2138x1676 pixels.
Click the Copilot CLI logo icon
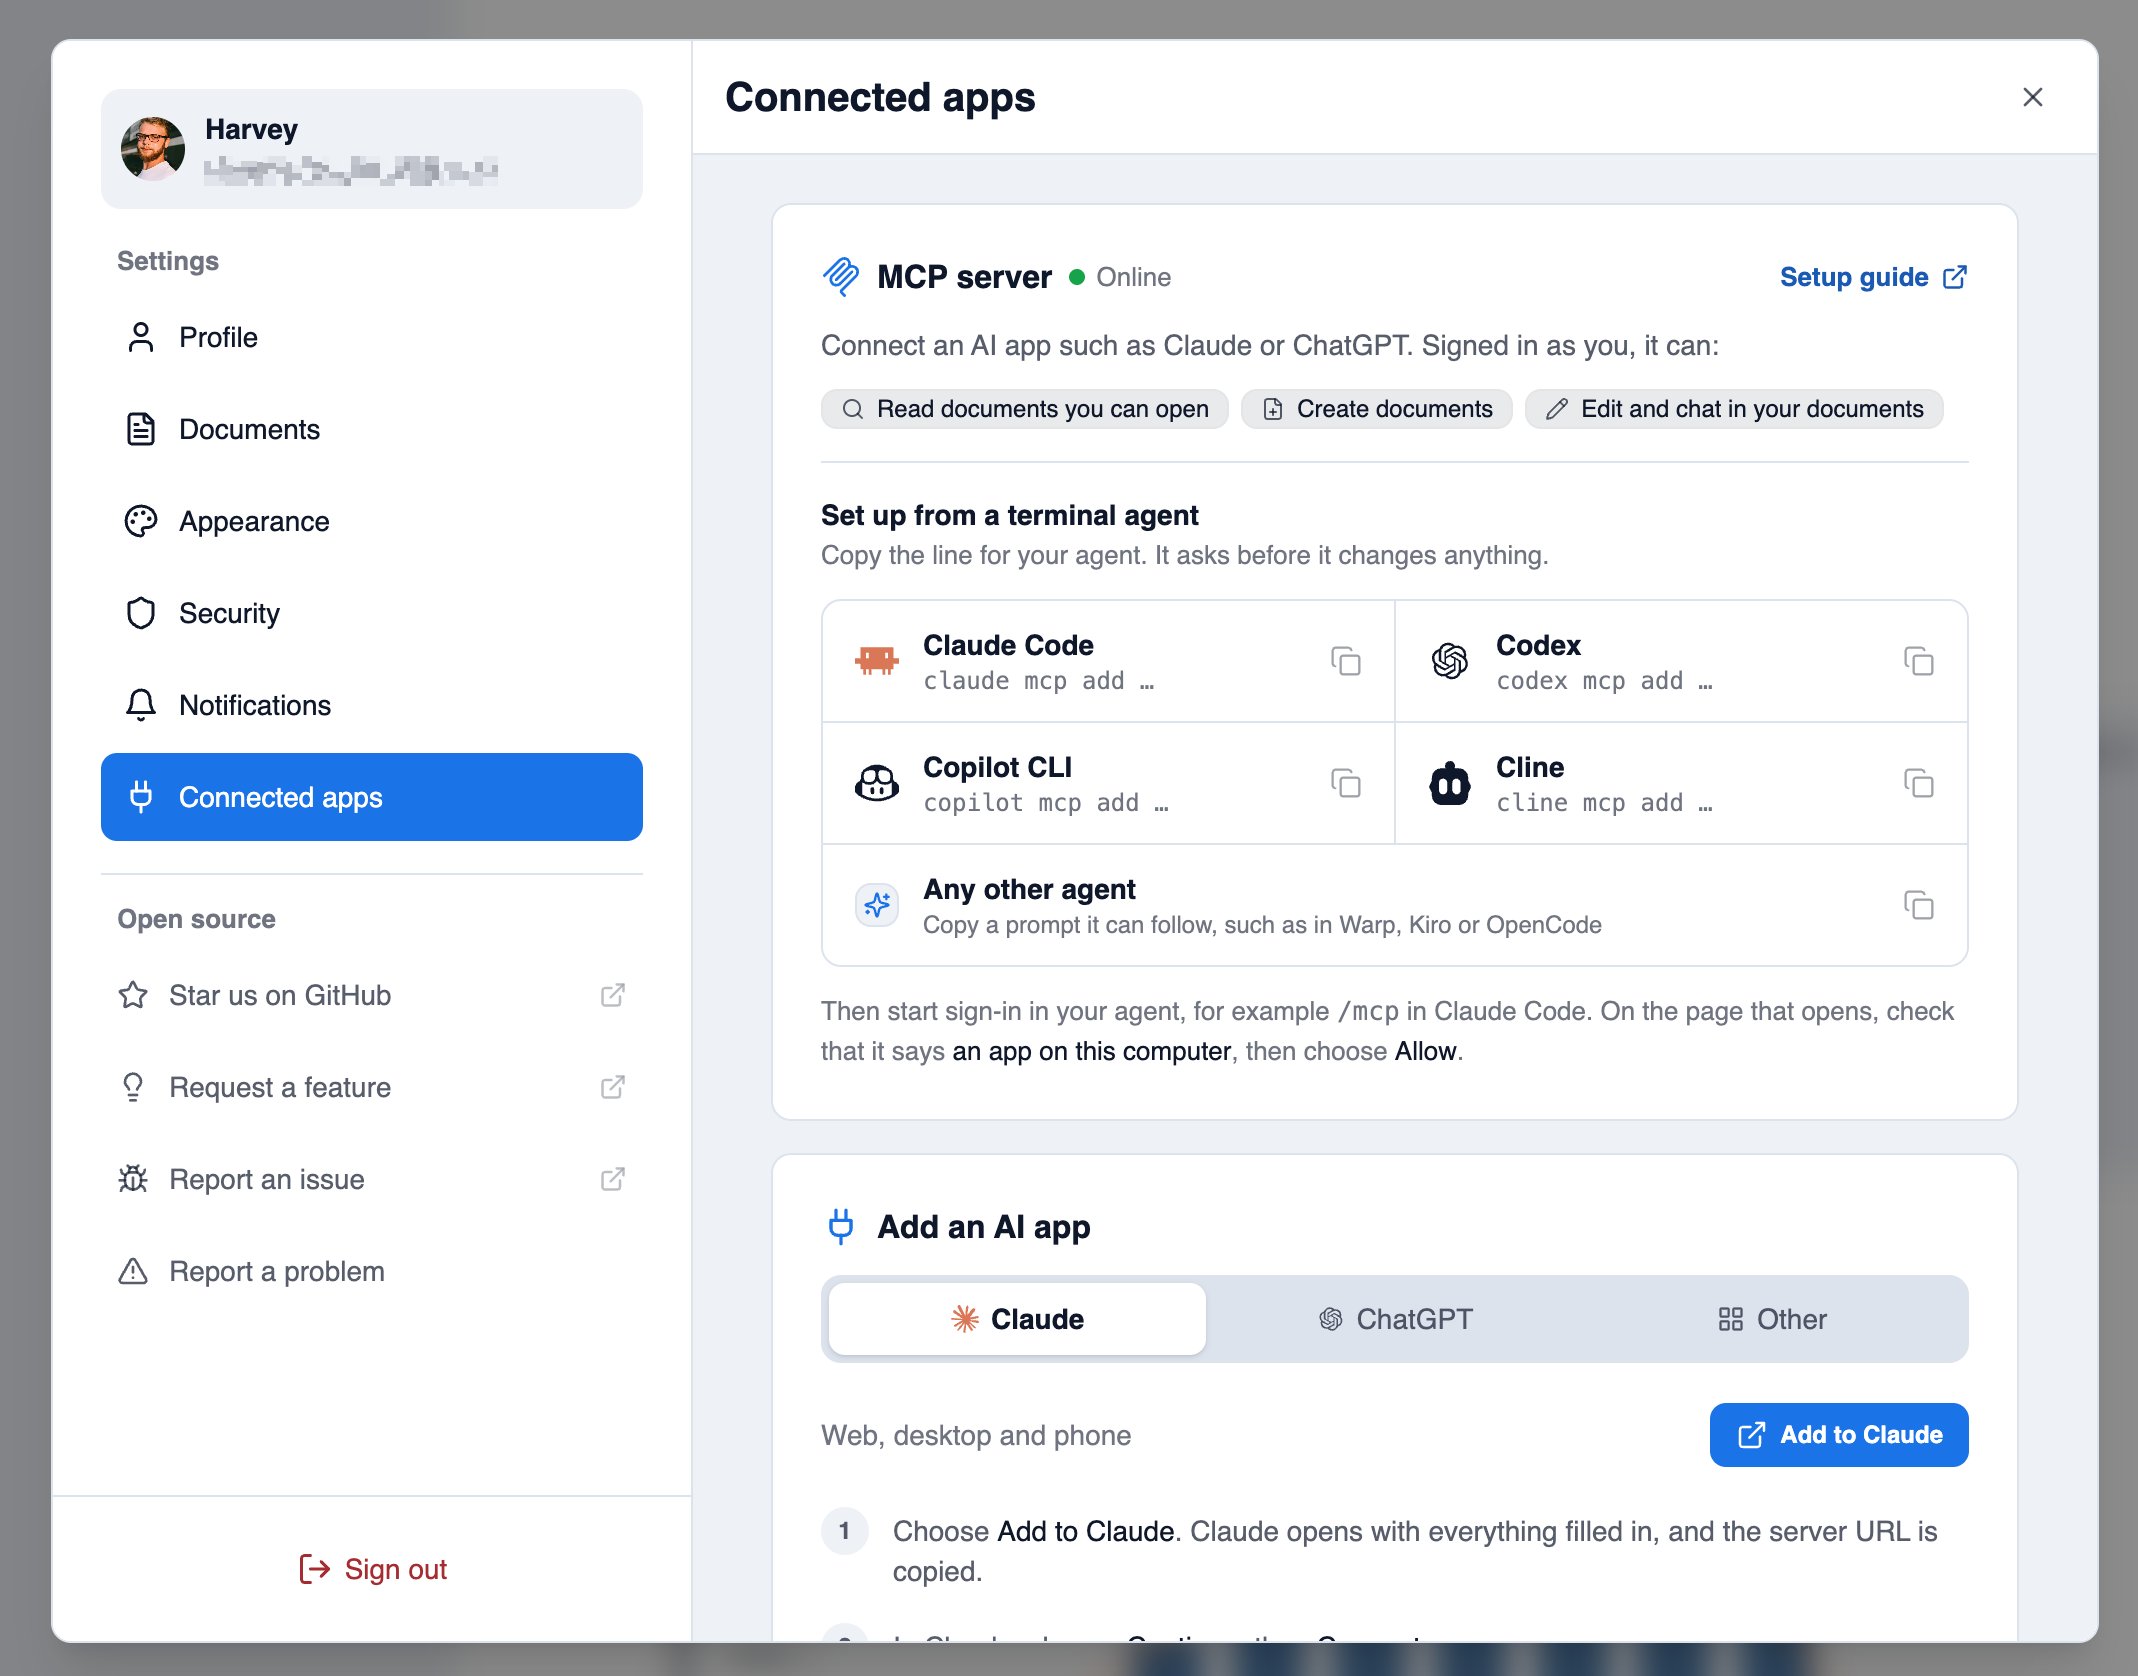pos(877,783)
